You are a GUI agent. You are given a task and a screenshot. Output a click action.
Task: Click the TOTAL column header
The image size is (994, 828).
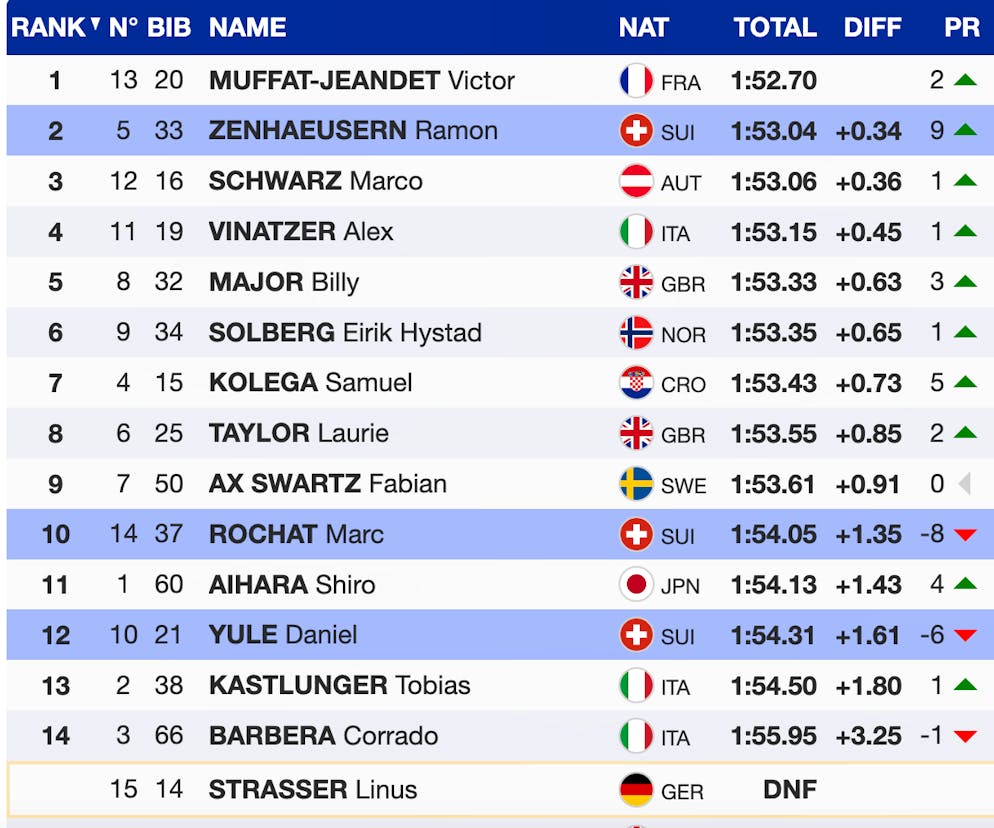775,27
